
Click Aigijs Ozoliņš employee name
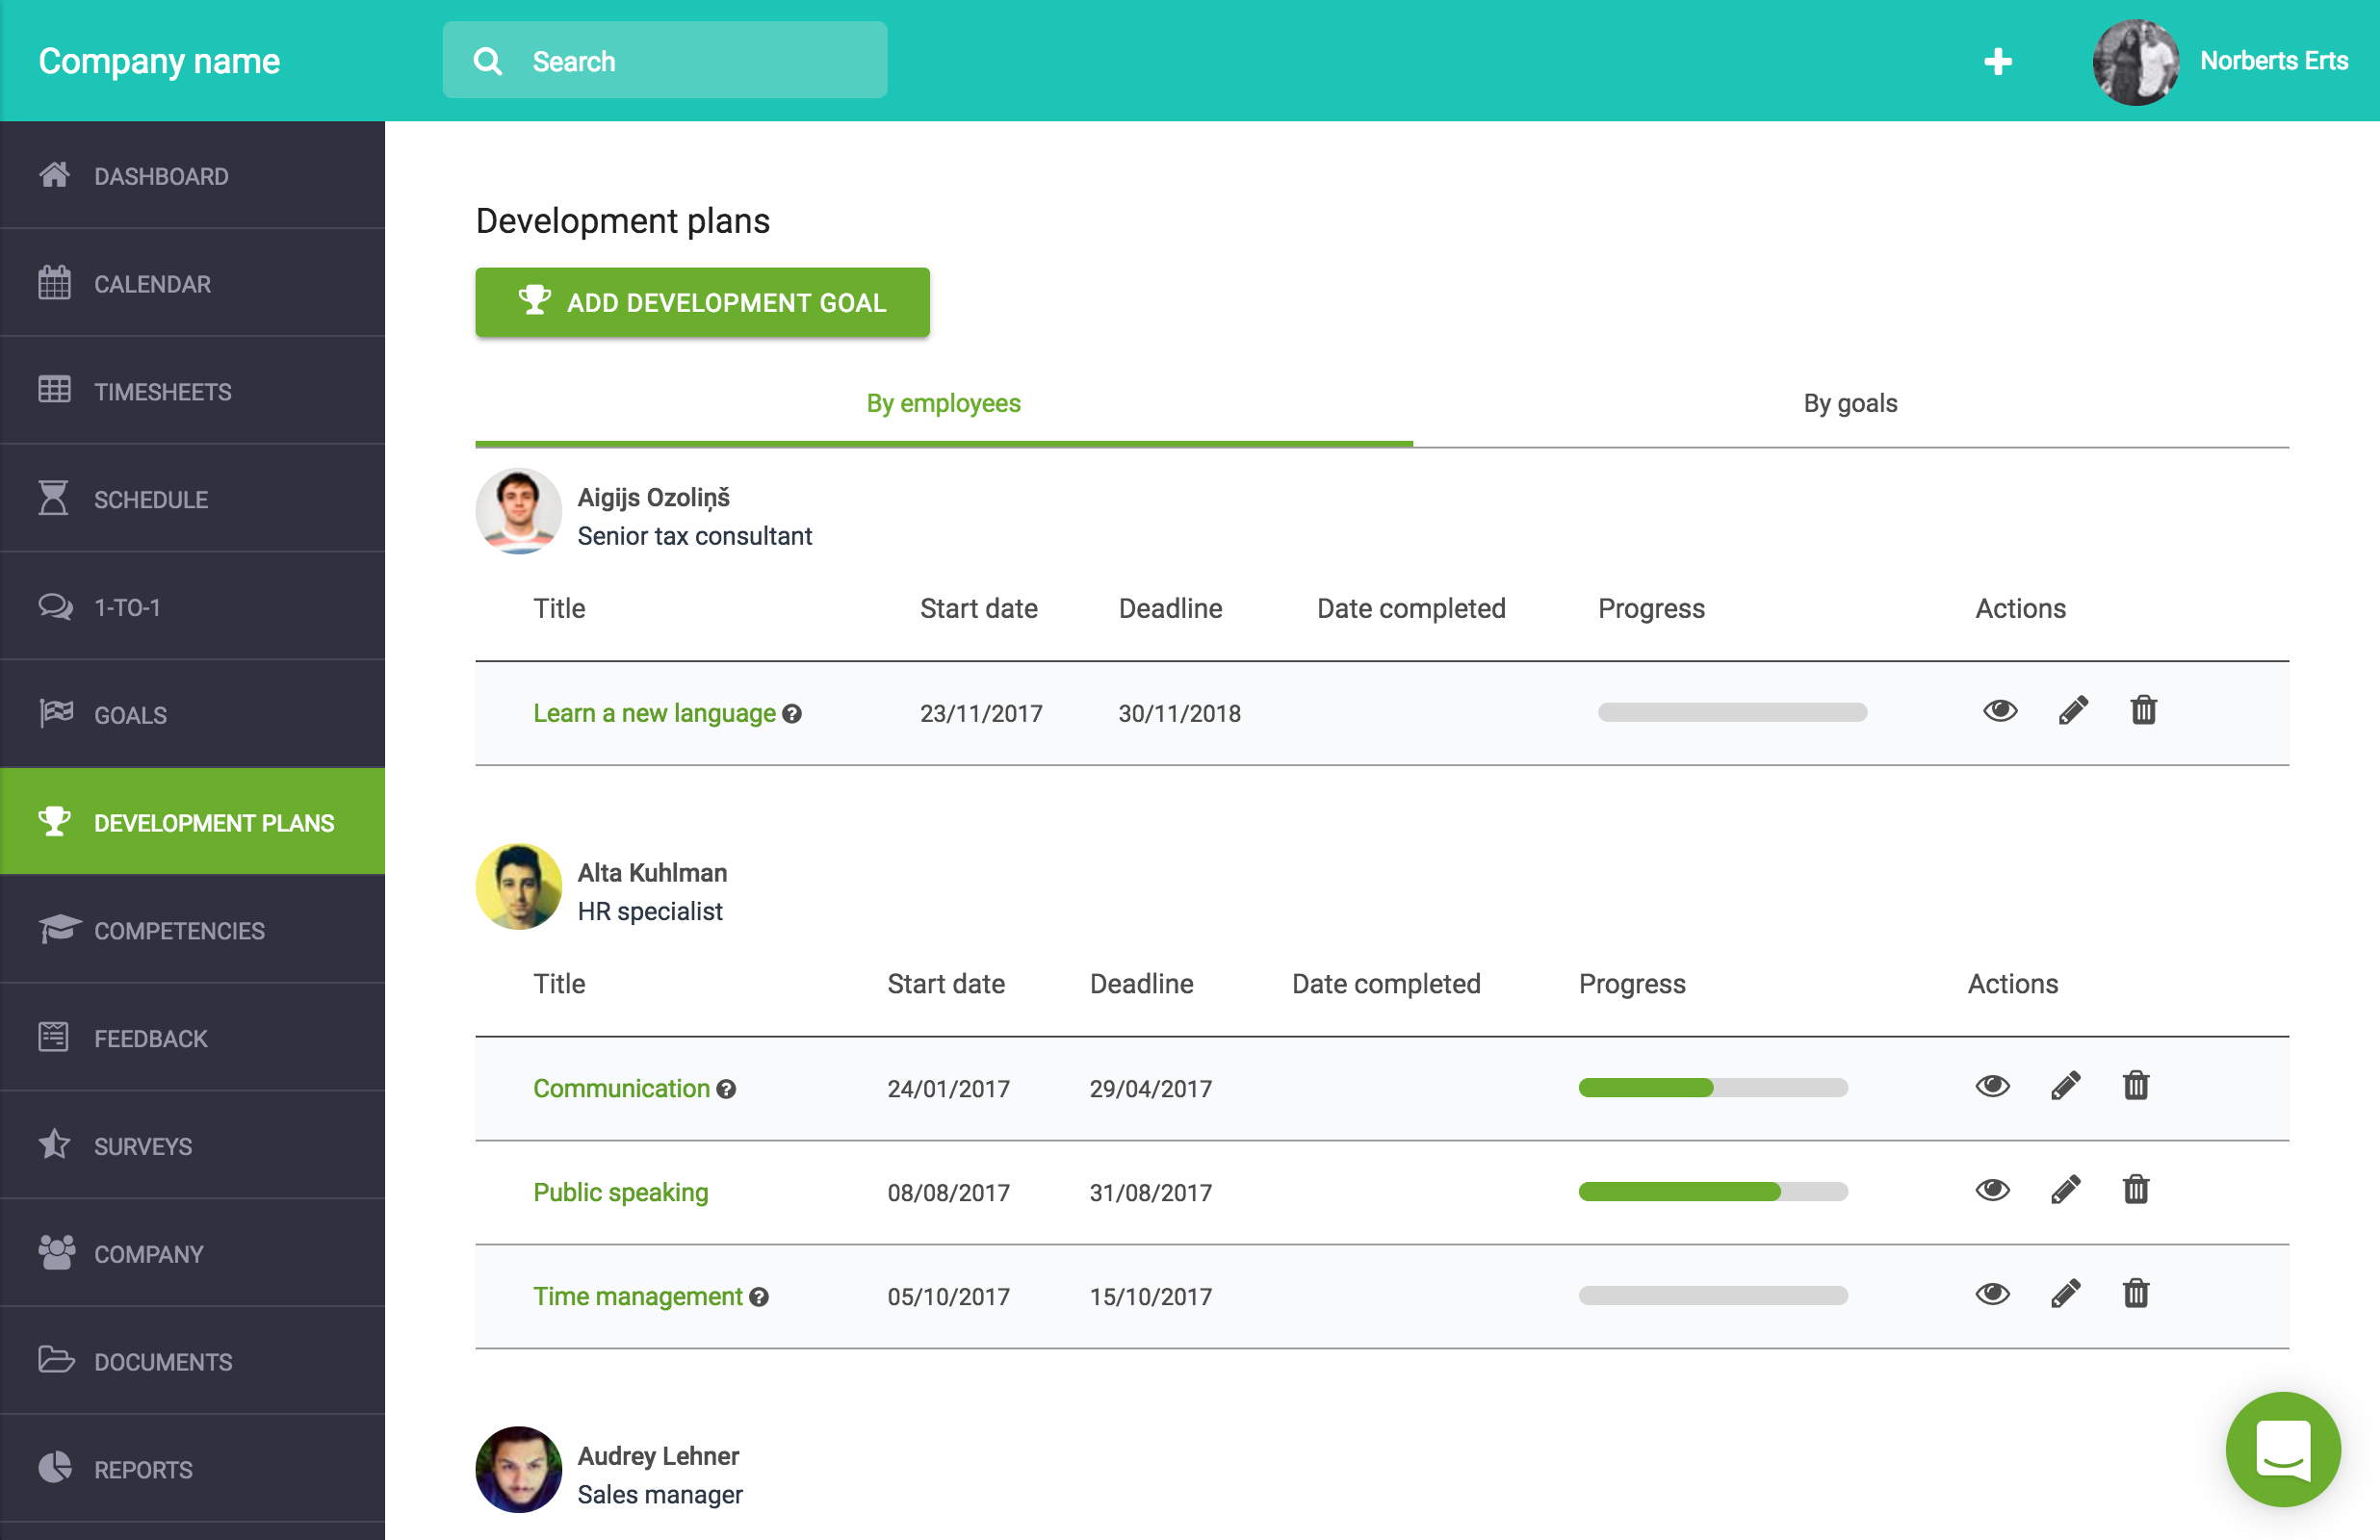pyautogui.click(x=653, y=497)
